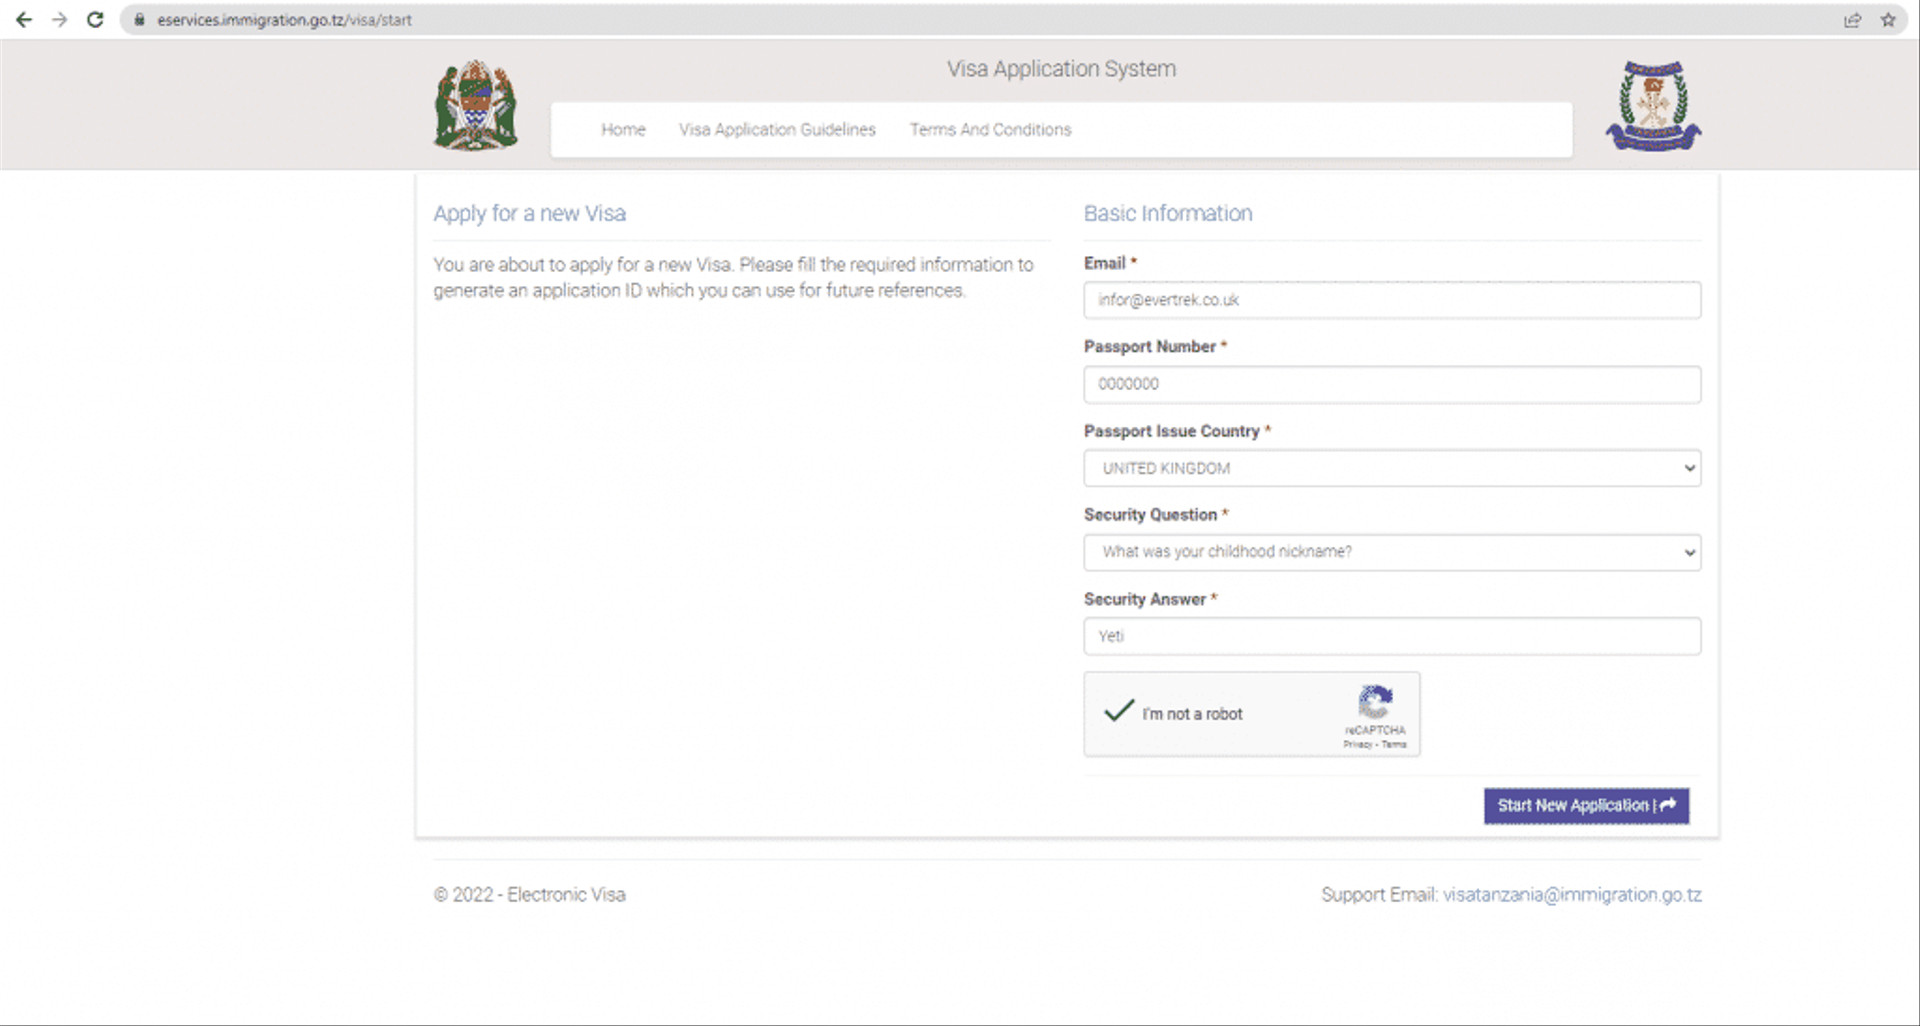
Task: Open the Home menu item
Action: [623, 130]
